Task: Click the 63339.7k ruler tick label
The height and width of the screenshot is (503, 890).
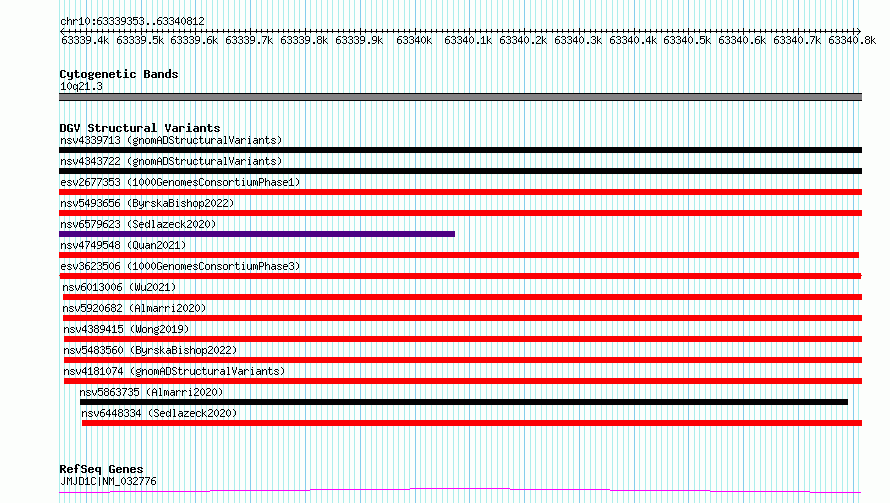Action: click(249, 40)
